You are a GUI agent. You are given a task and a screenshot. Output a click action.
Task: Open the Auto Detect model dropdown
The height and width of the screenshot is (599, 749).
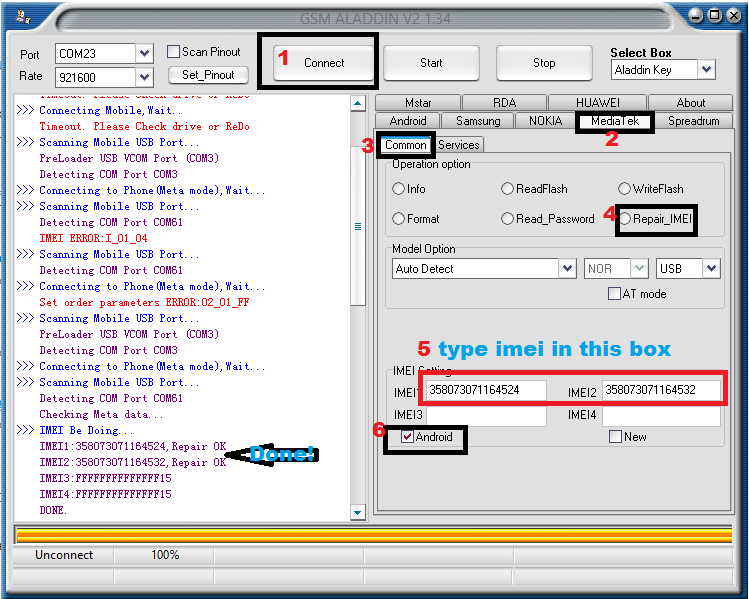tap(567, 268)
